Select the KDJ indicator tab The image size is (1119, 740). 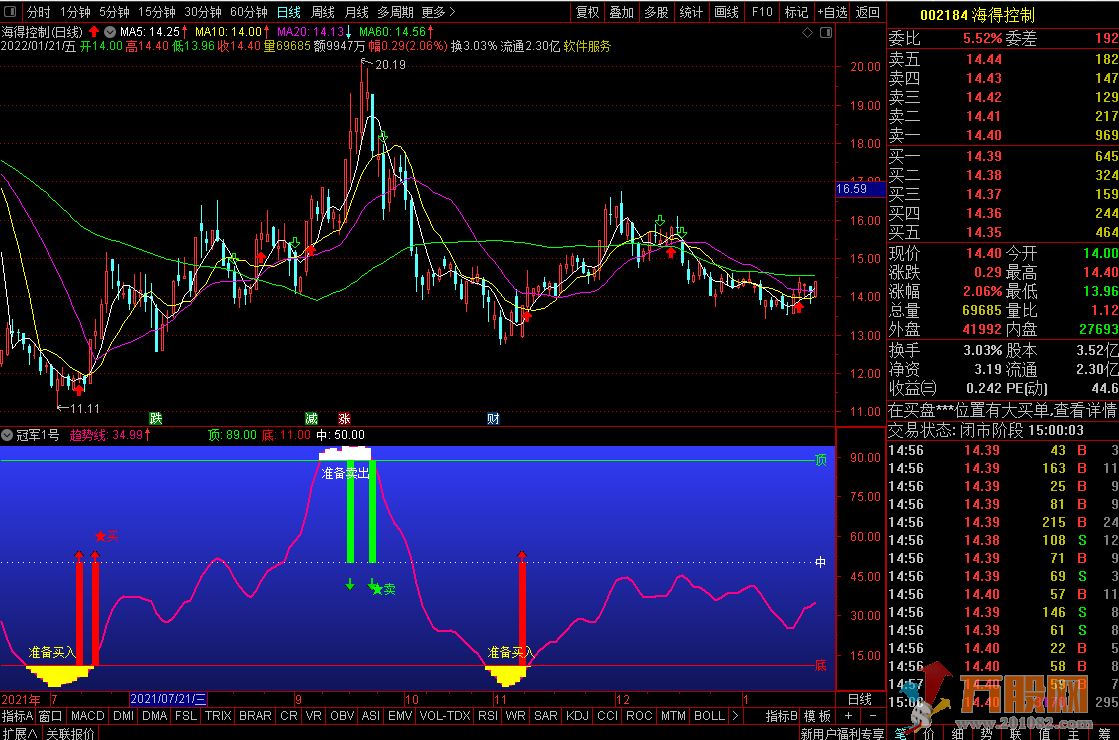(577, 716)
